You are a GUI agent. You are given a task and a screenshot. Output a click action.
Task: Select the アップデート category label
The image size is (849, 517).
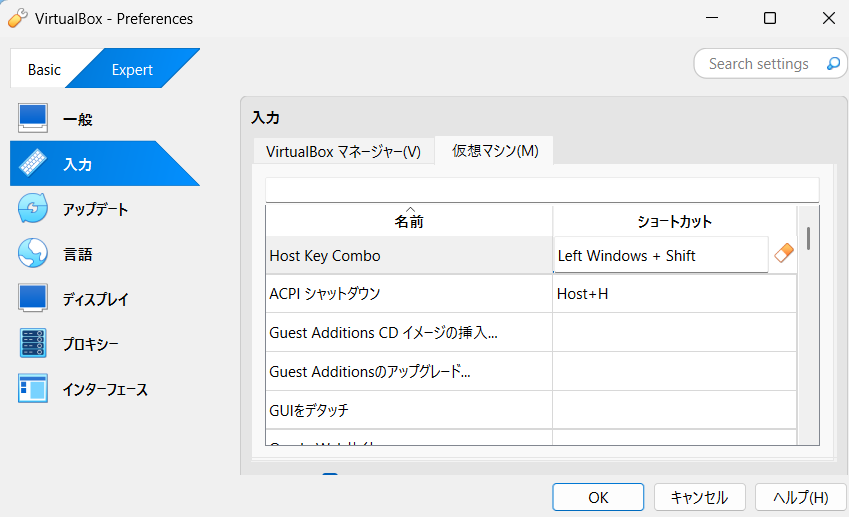(95, 209)
